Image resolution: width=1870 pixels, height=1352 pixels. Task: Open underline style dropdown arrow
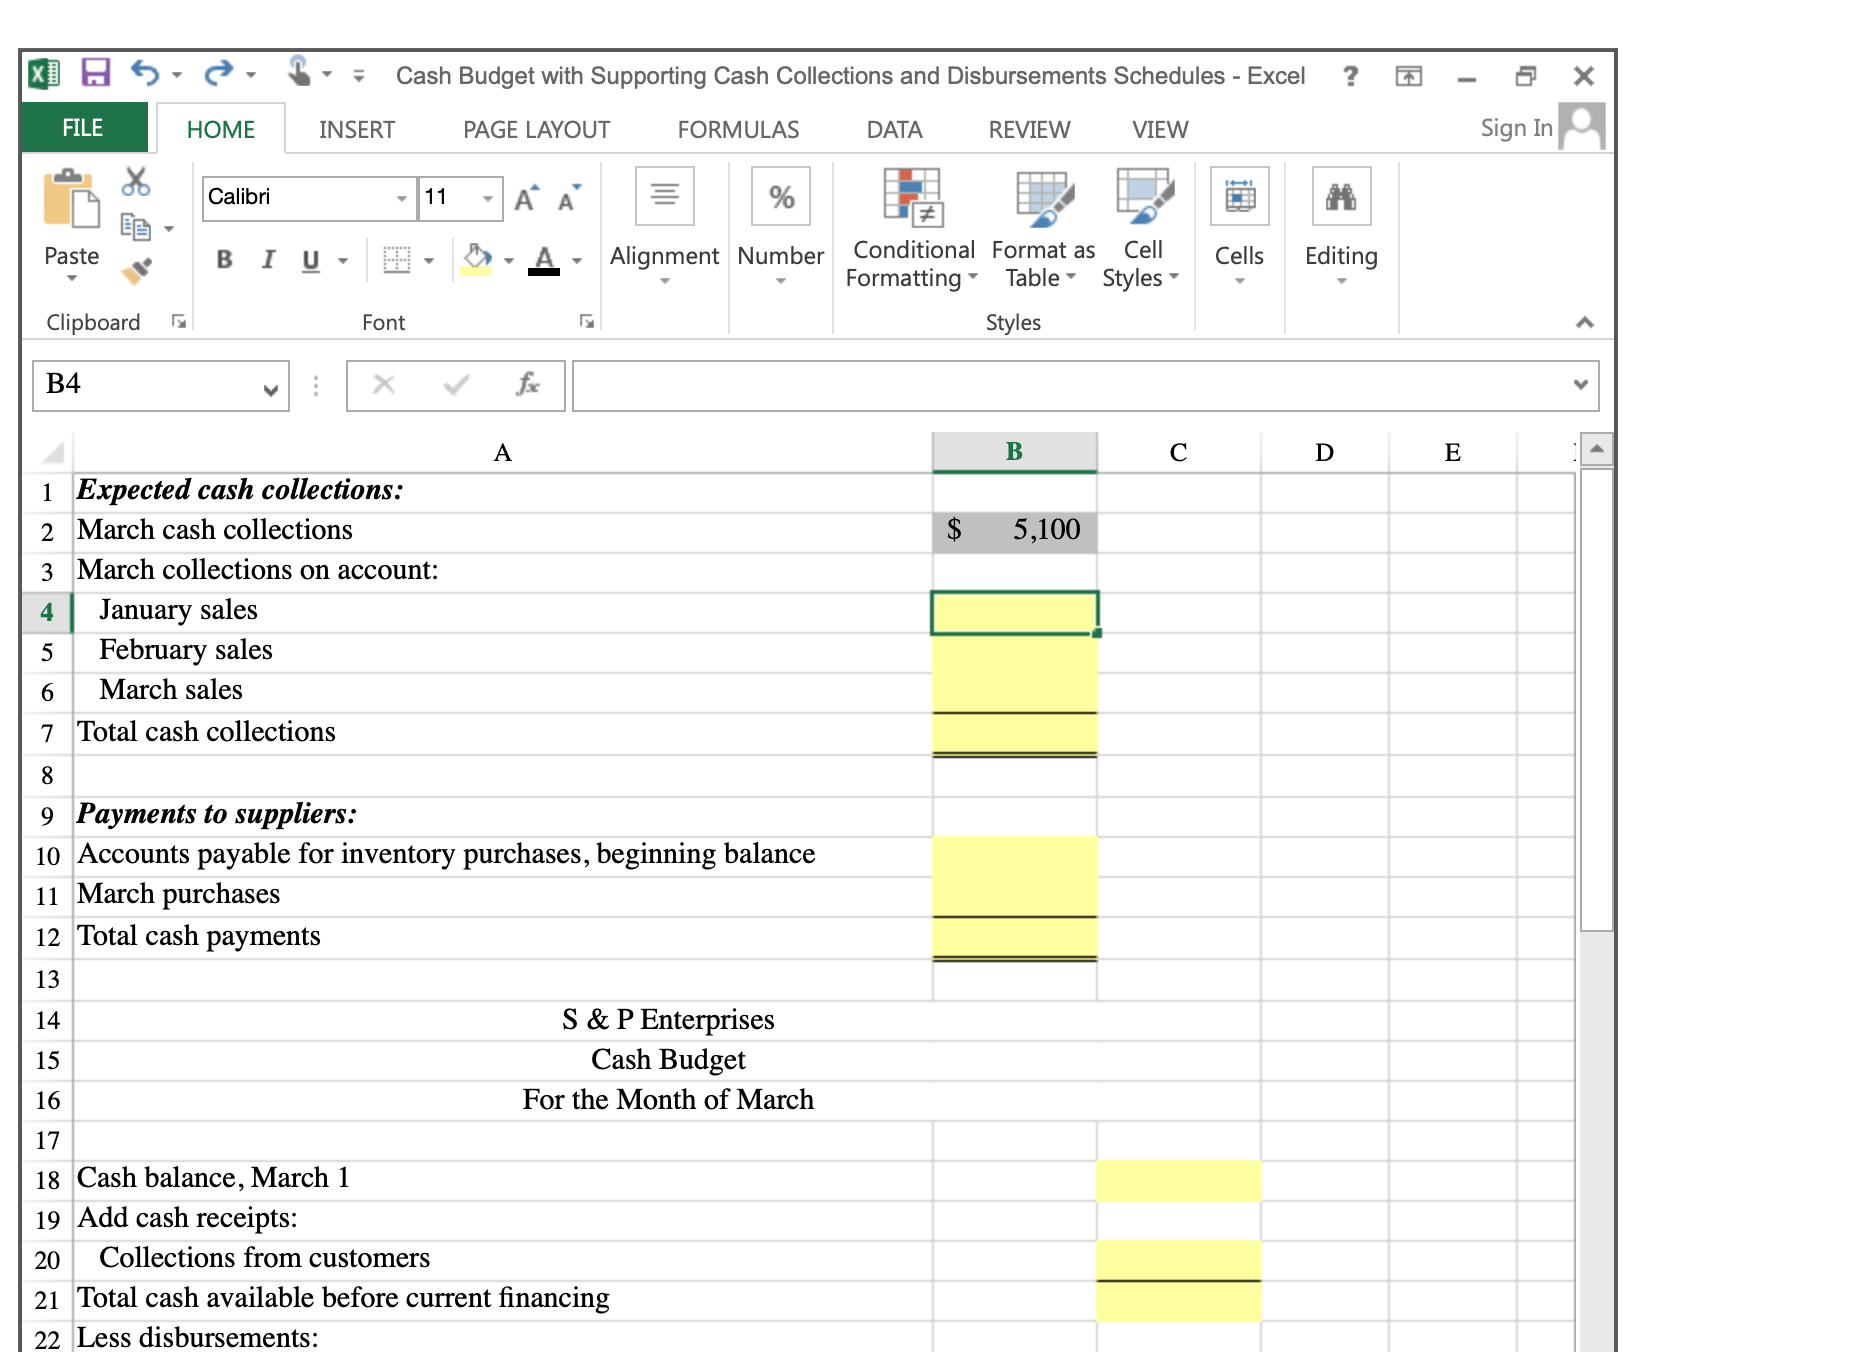(343, 261)
